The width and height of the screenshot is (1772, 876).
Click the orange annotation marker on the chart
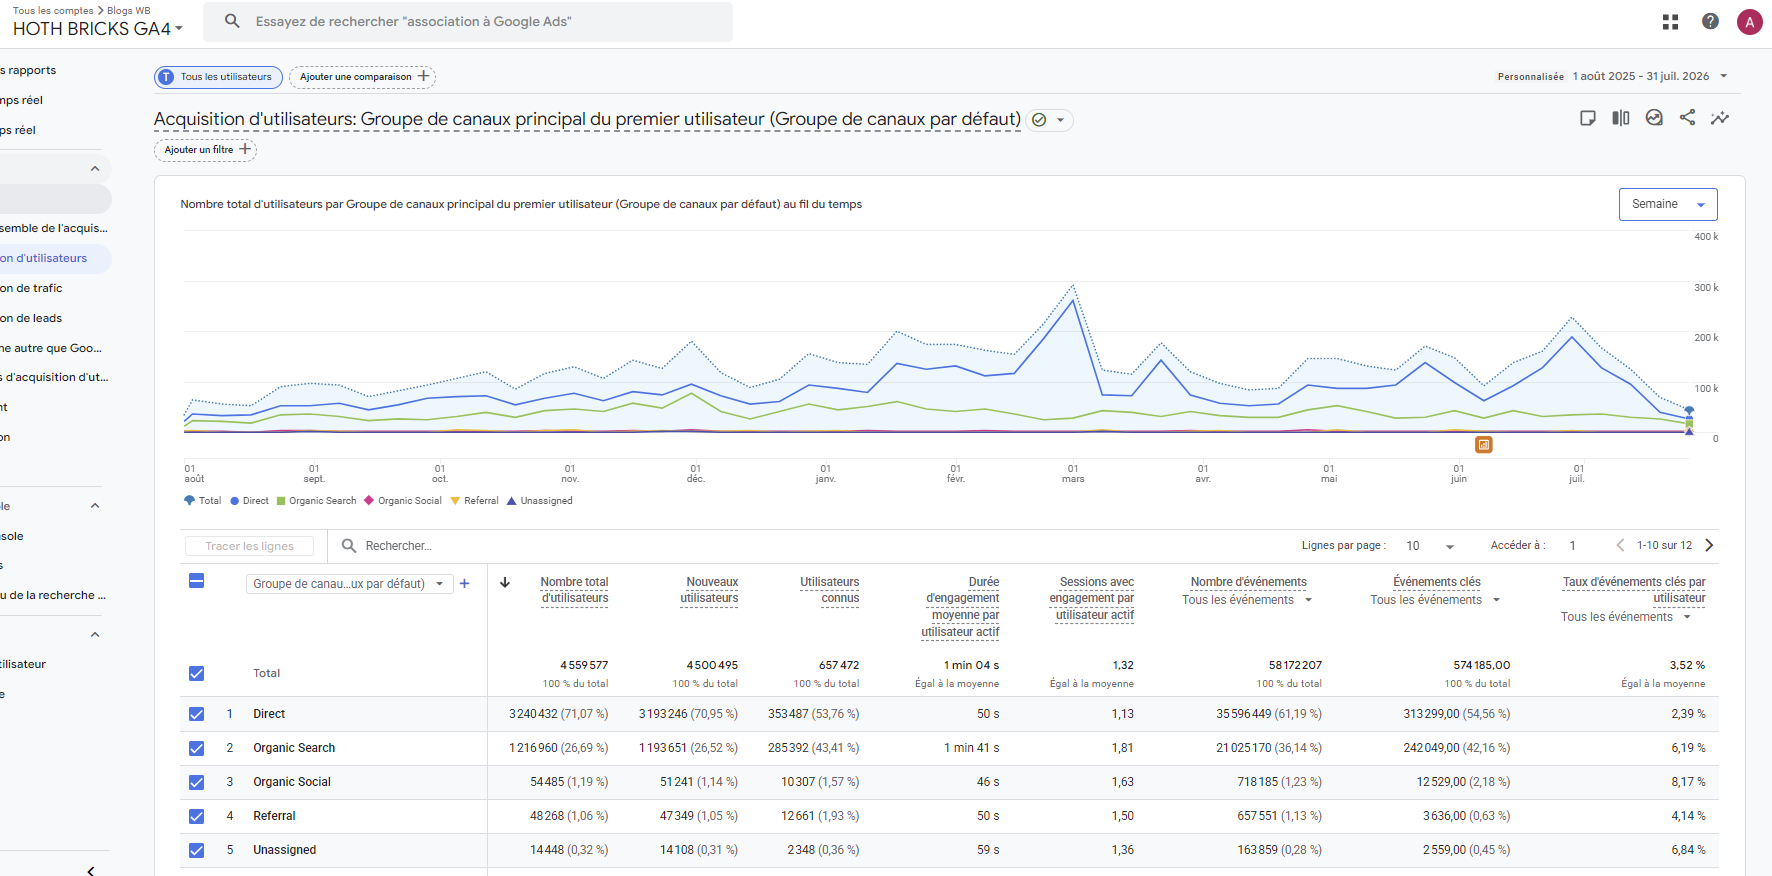click(x=1484, y=444)
